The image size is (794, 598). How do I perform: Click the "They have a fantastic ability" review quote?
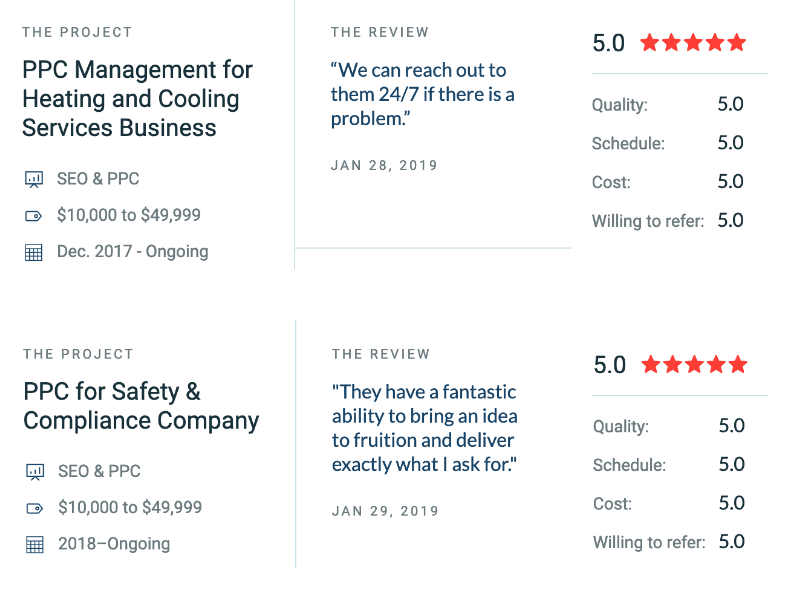(x=424, y=428)
